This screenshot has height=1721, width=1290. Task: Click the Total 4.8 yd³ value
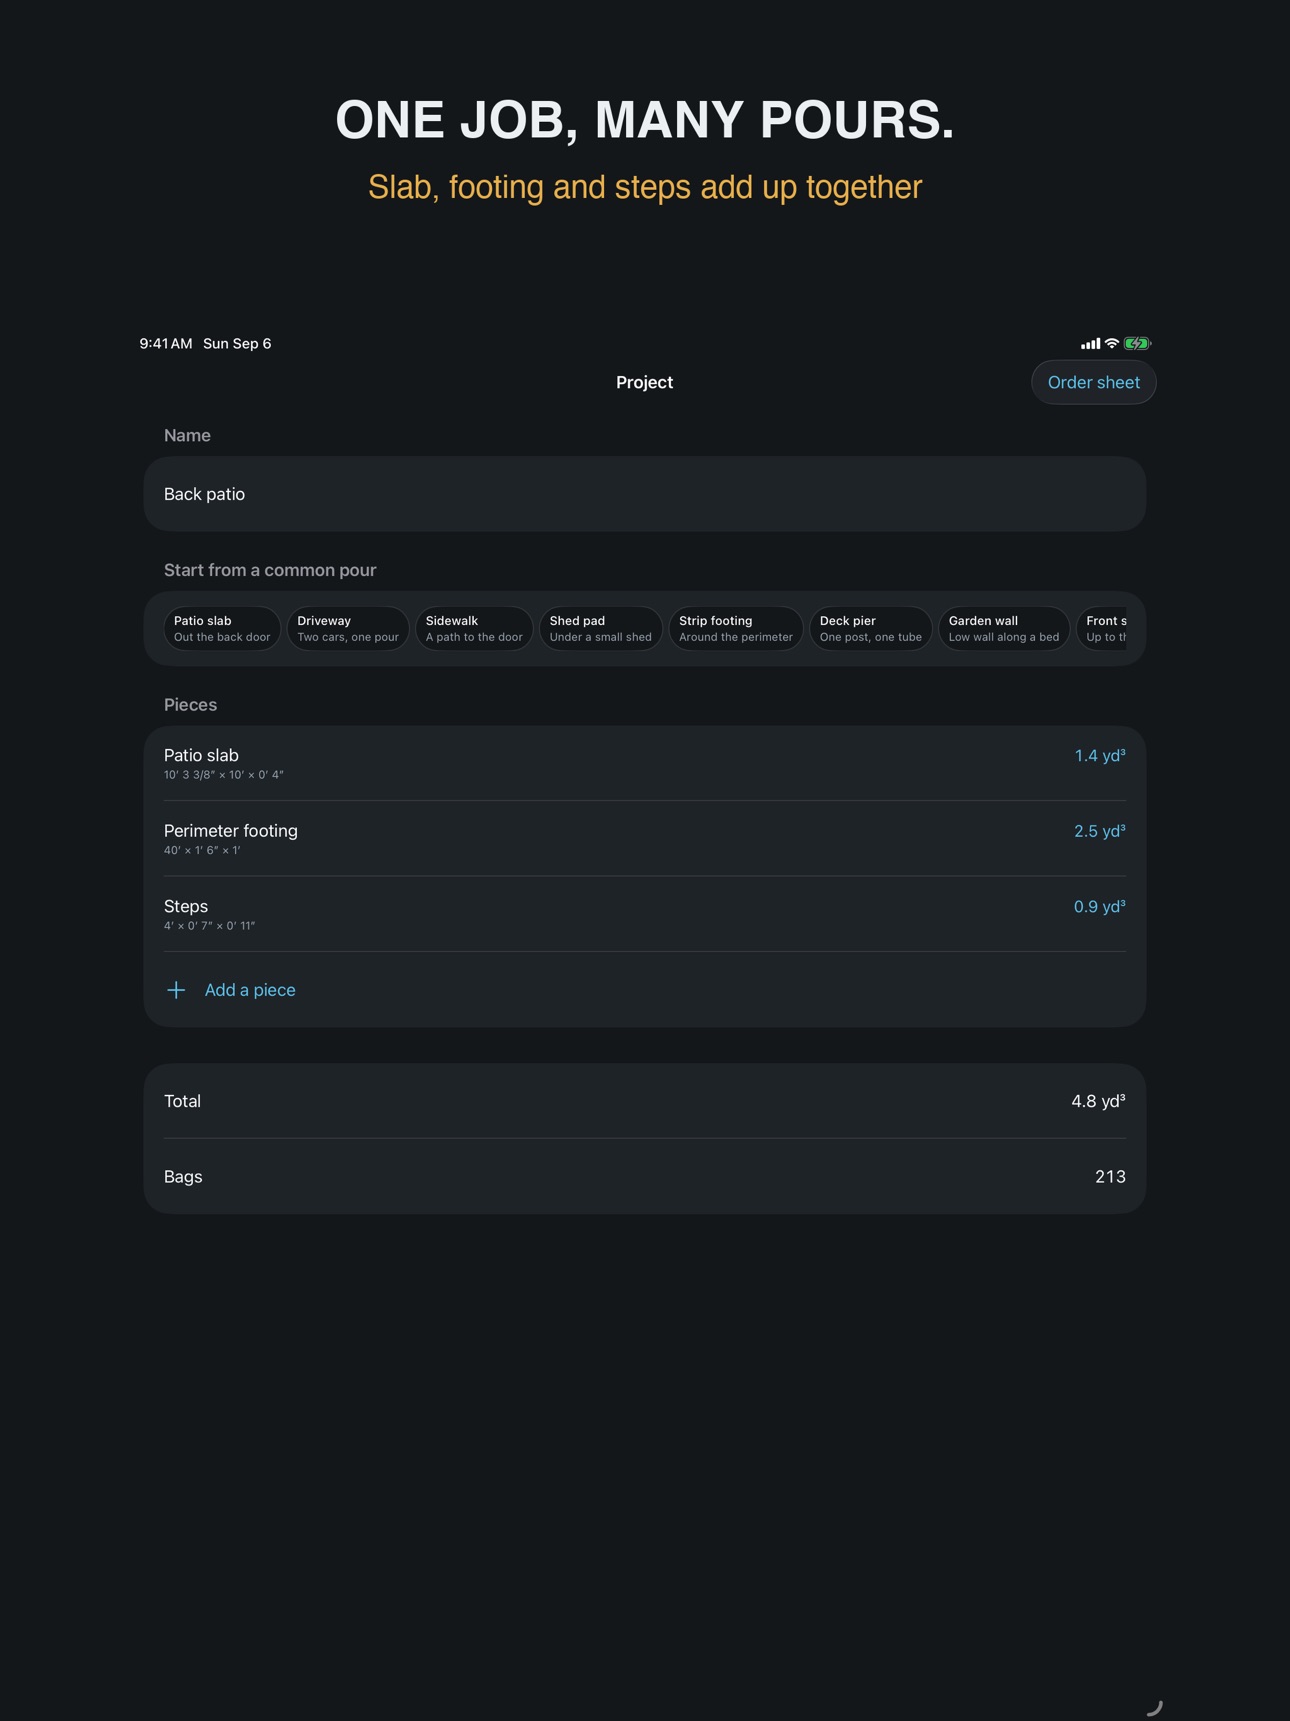(x=1098, y=1101)
